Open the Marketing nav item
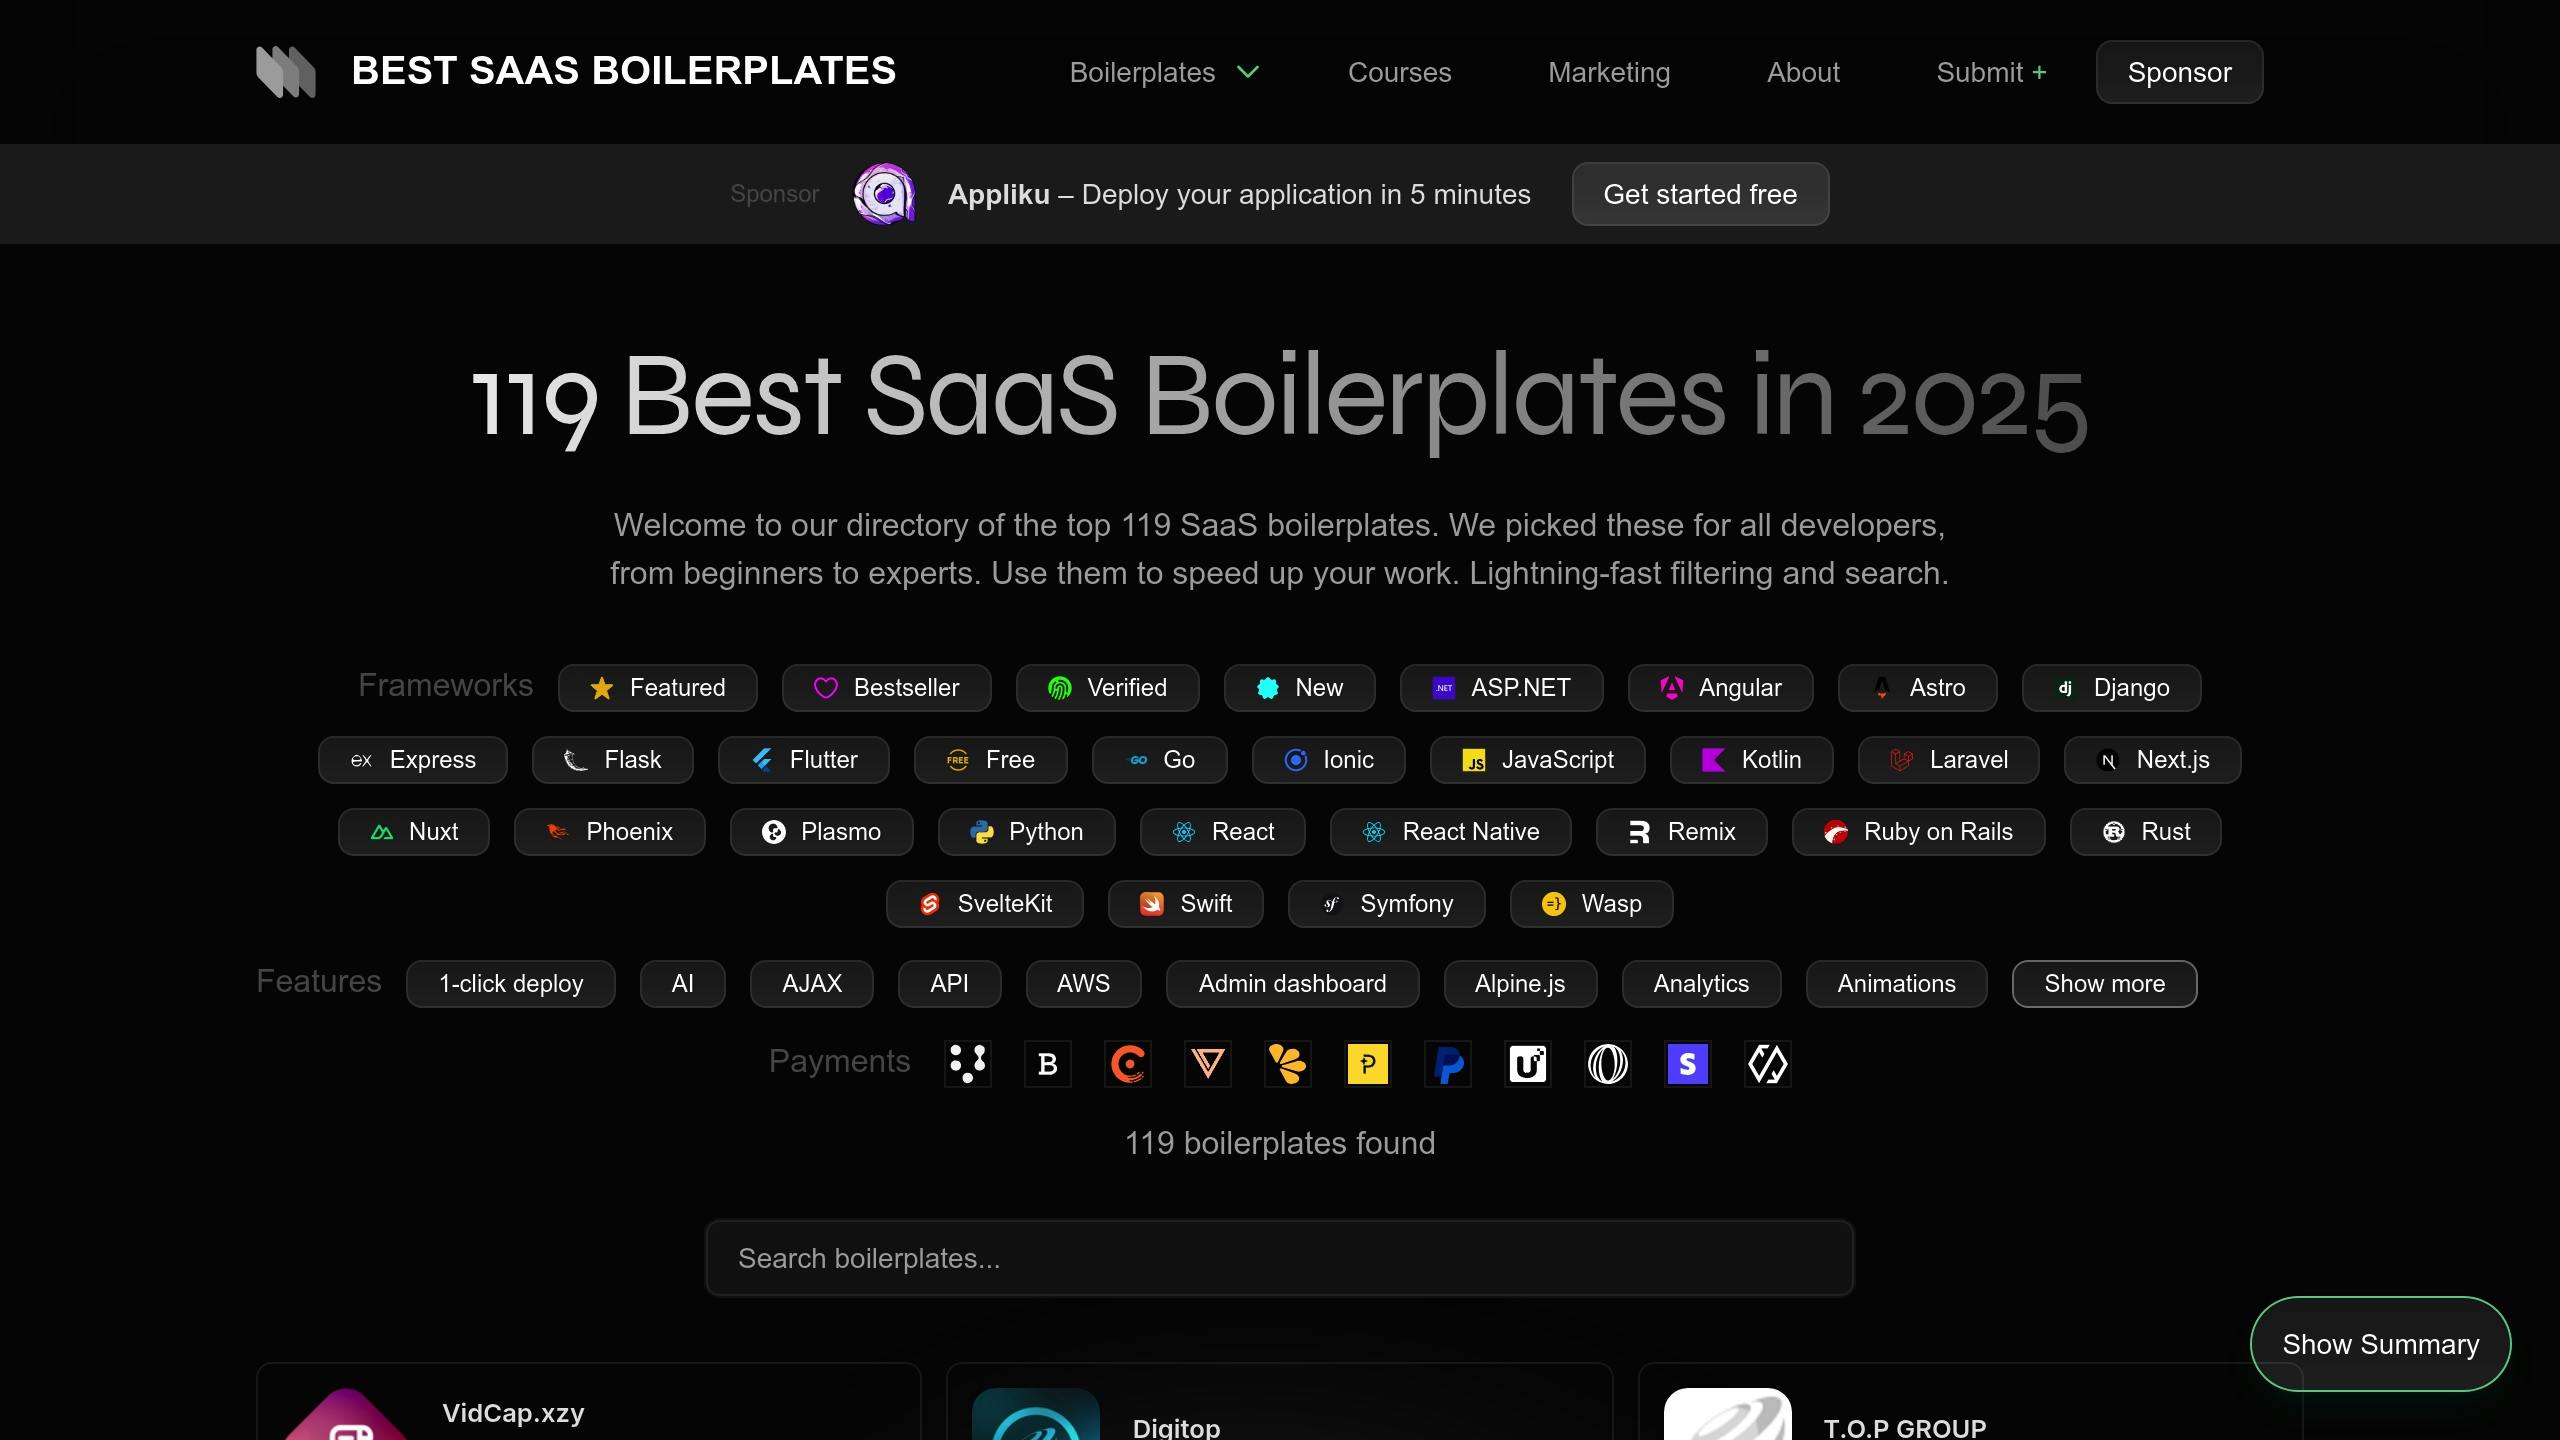This screenshot has width=2560, height=1440. [1609, 72]
